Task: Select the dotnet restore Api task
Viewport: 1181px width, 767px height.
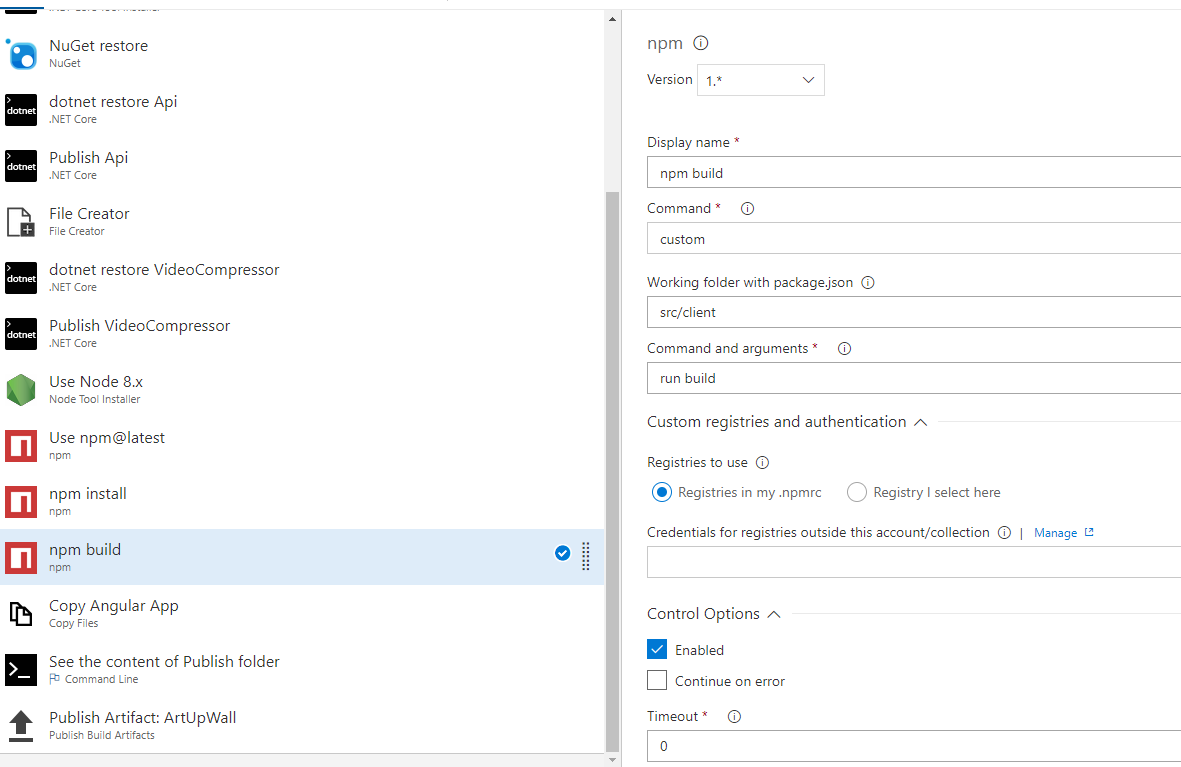Action: point(301,110)
